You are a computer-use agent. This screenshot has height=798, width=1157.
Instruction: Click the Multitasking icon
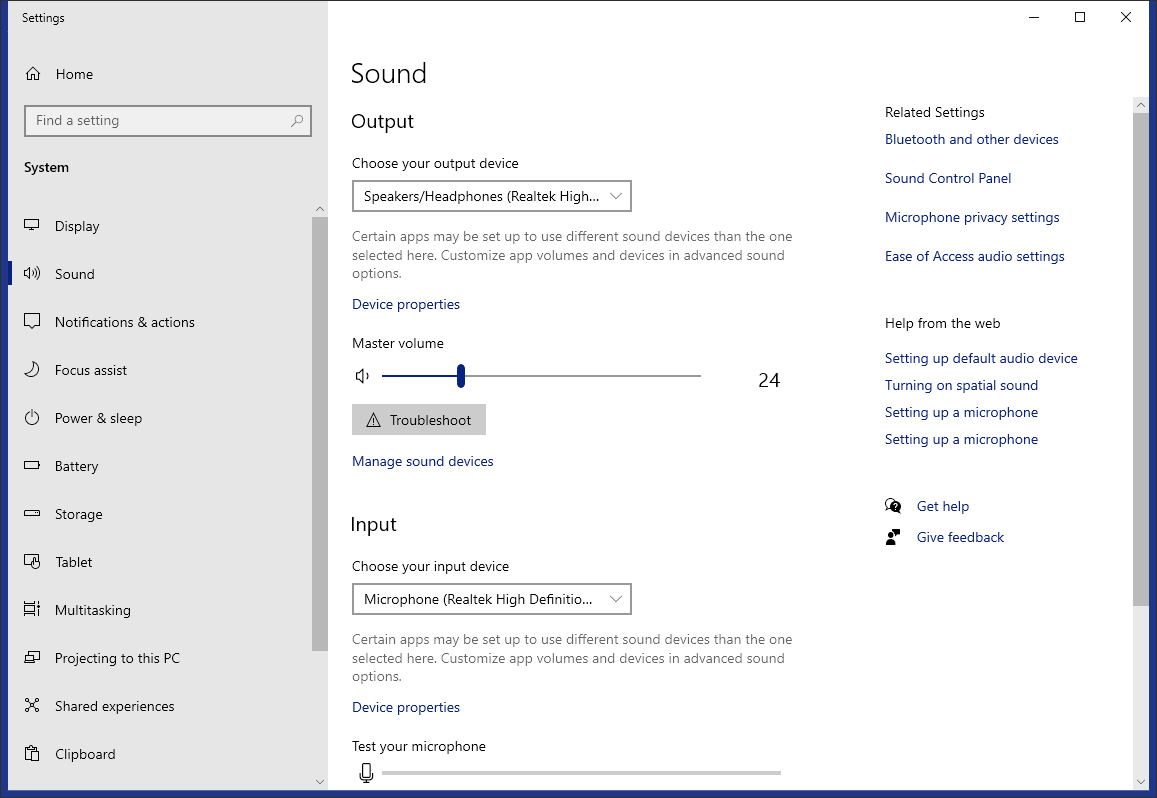tap(32, 609)
